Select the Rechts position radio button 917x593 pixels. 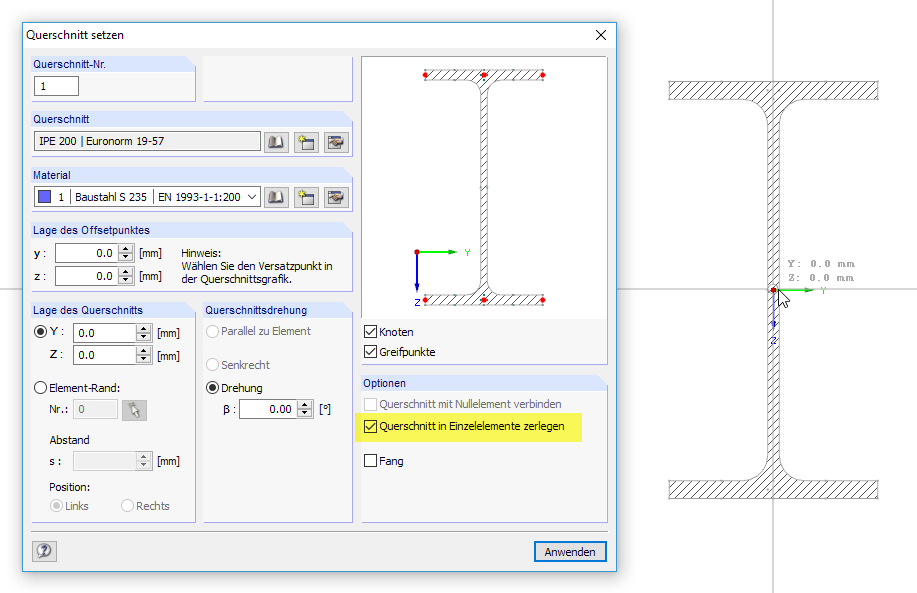tap(127, 506)
